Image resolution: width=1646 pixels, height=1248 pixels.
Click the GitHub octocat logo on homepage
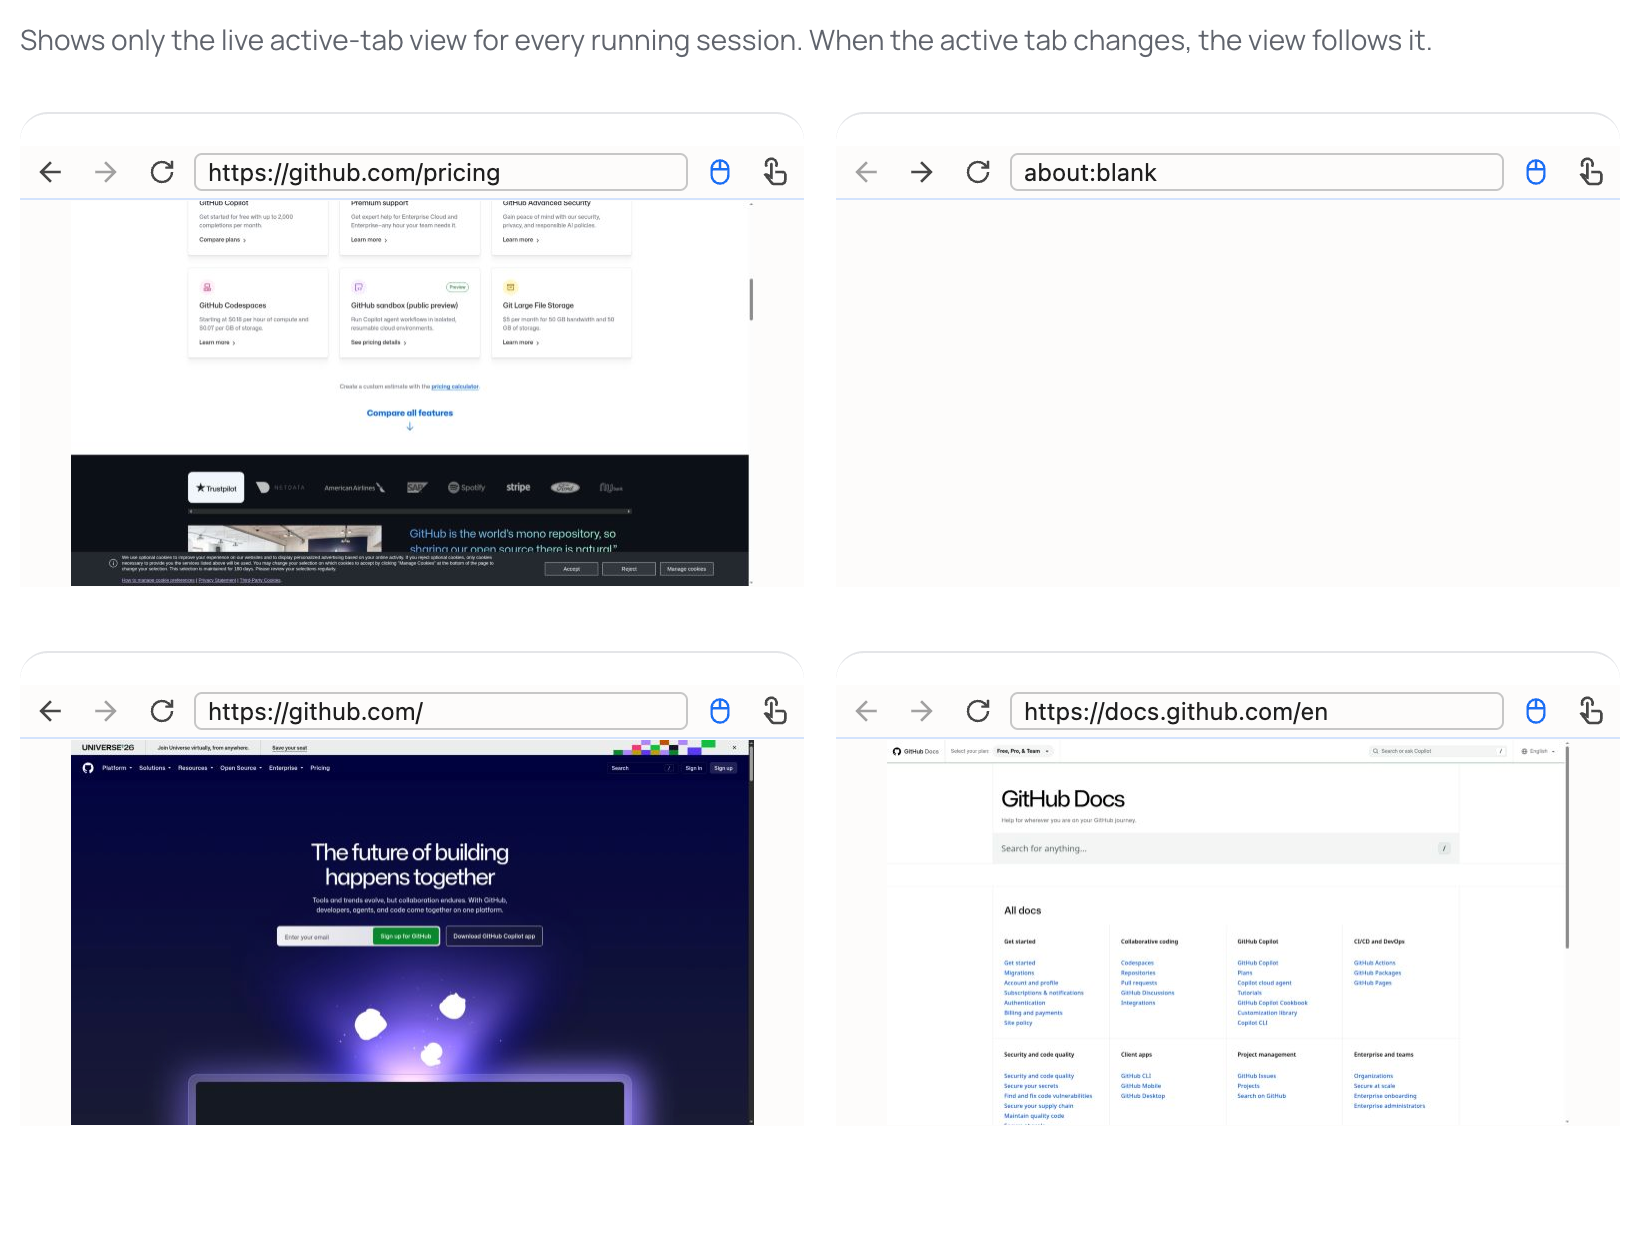point(88,768)
